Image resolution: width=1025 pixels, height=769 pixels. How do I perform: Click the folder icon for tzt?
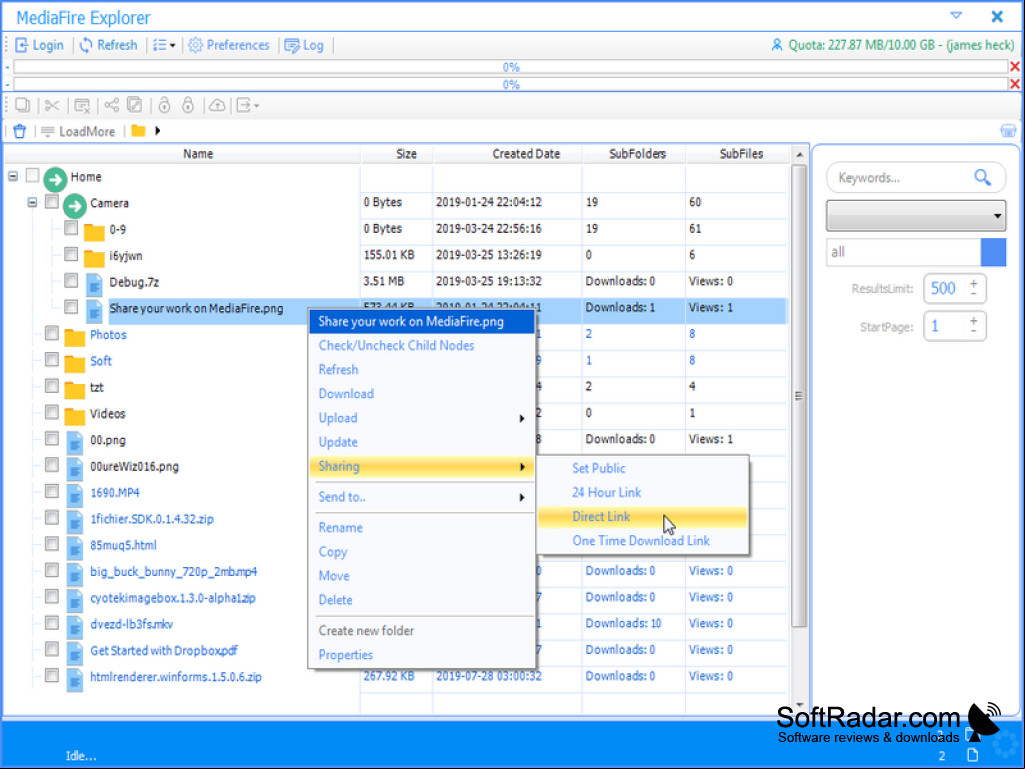pos(75,390)
